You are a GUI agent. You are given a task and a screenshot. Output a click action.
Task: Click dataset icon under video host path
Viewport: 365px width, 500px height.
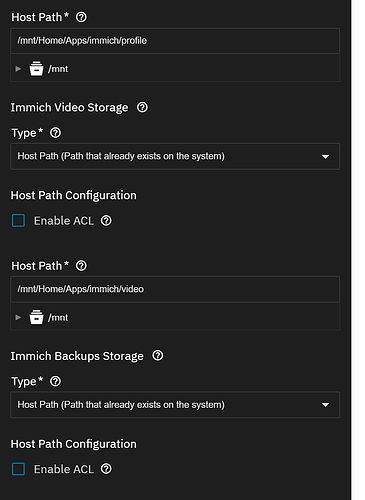coord(36,317)
